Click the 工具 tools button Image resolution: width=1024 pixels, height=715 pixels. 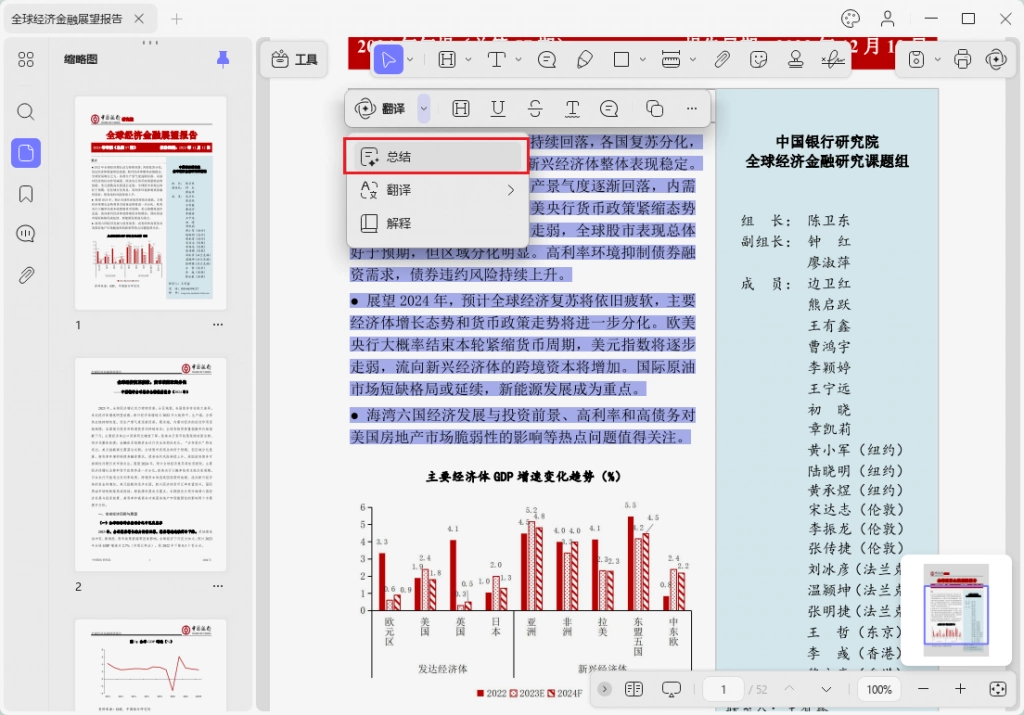(x=295, y=59)
